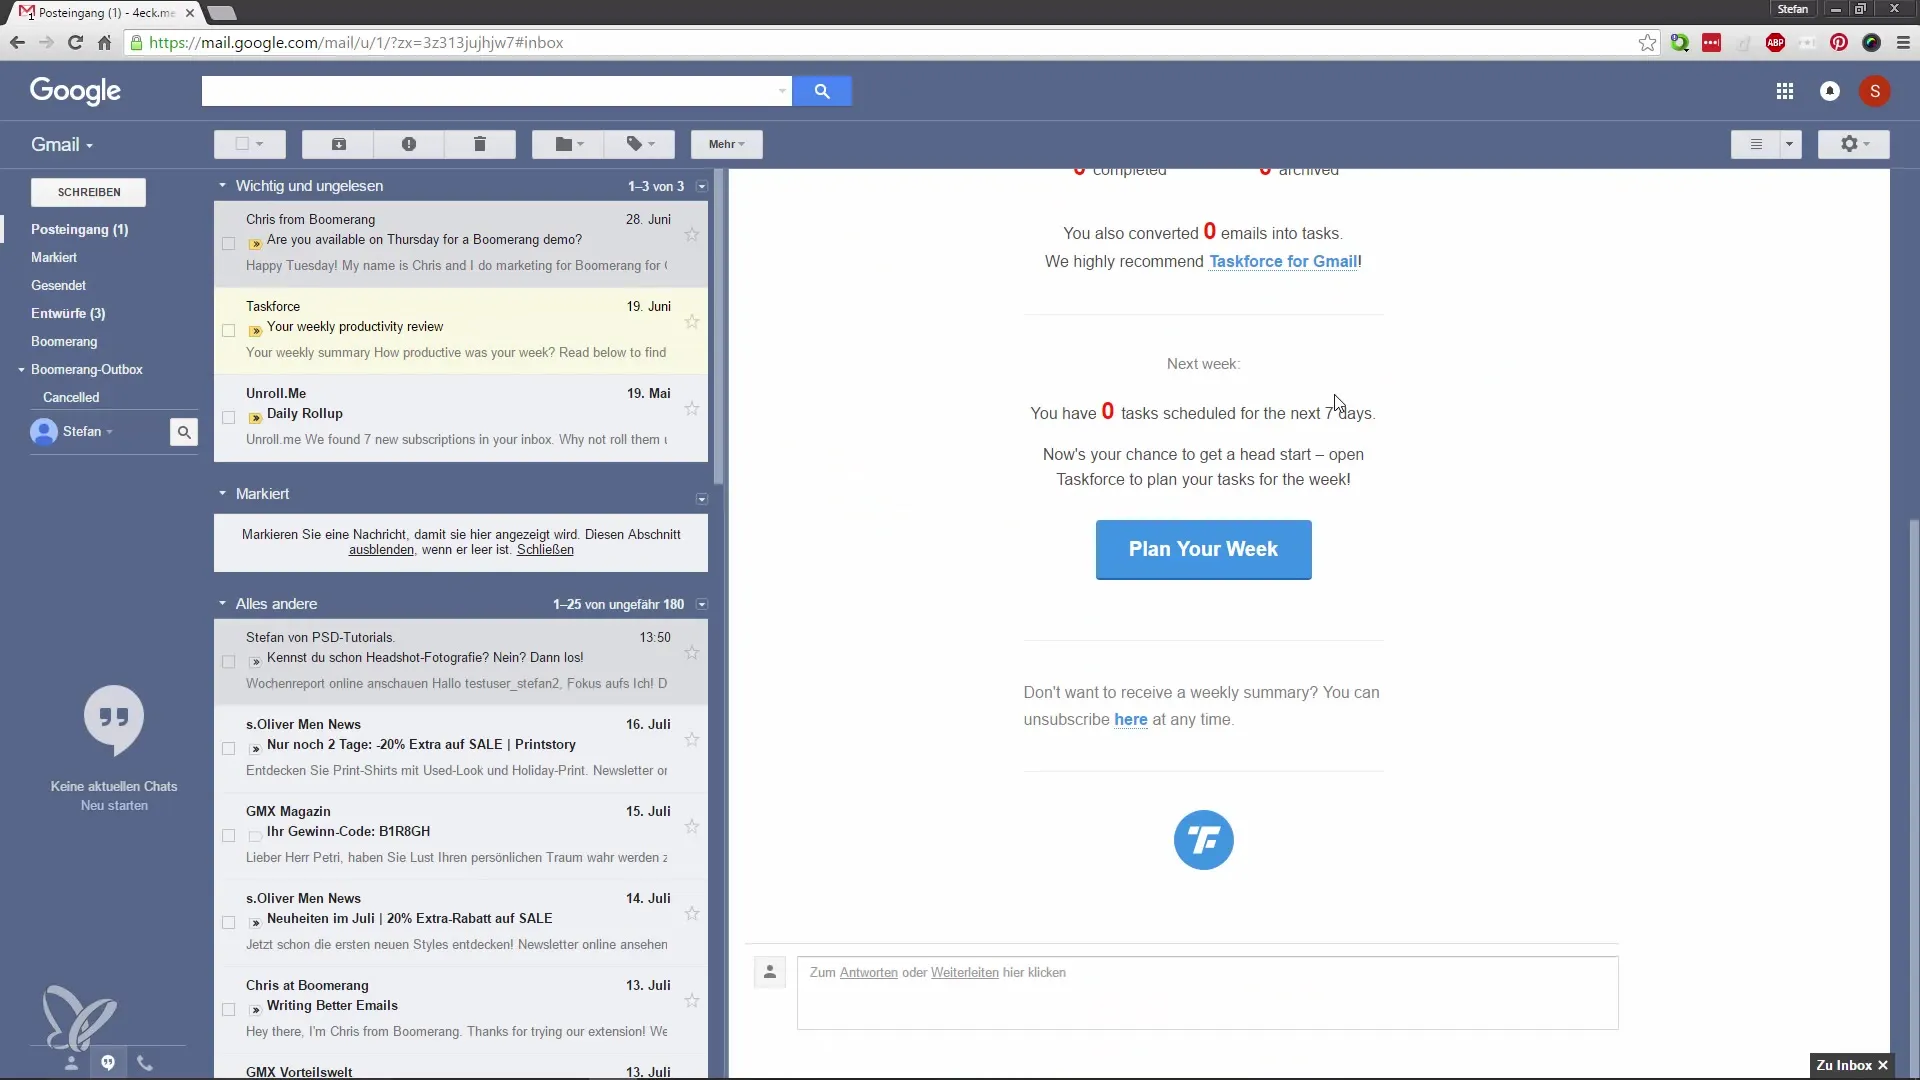
Task: Open the Gesendet folder
Action: point(59,285)
